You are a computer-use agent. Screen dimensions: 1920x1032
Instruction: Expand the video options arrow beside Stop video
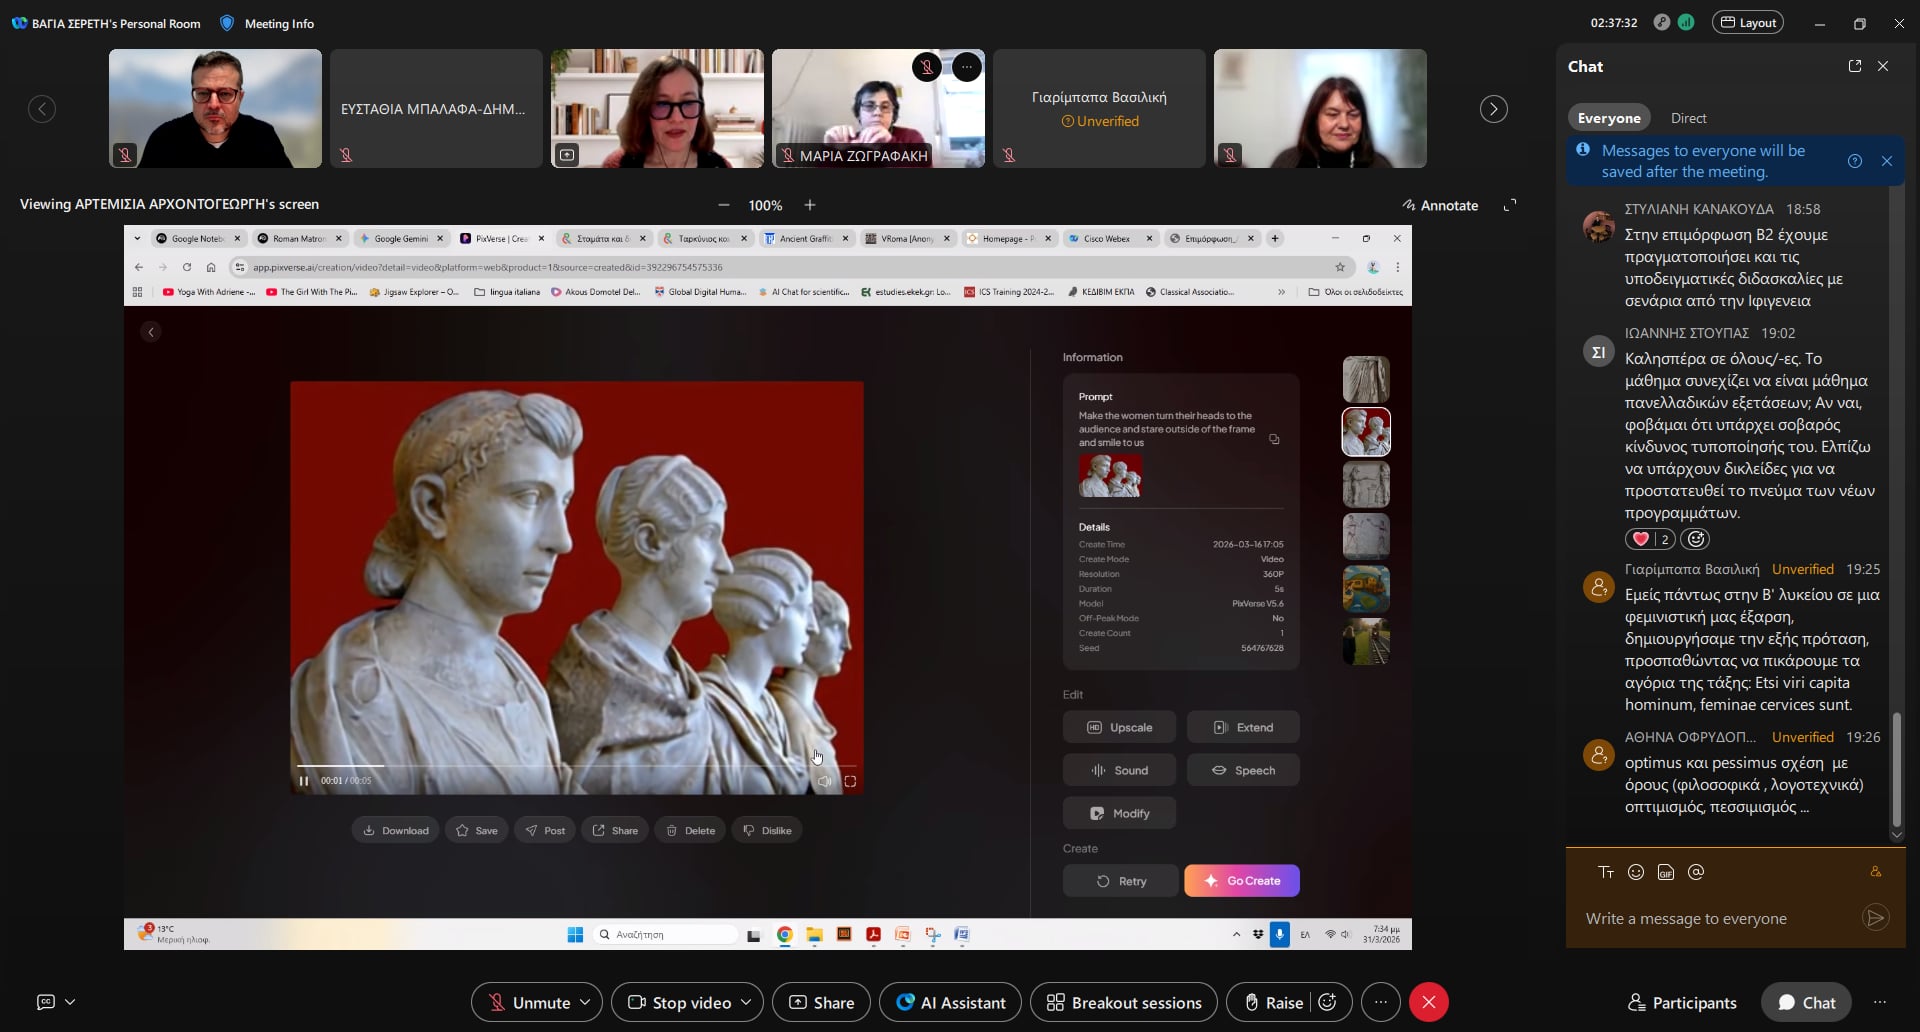tap(746, 1002)
